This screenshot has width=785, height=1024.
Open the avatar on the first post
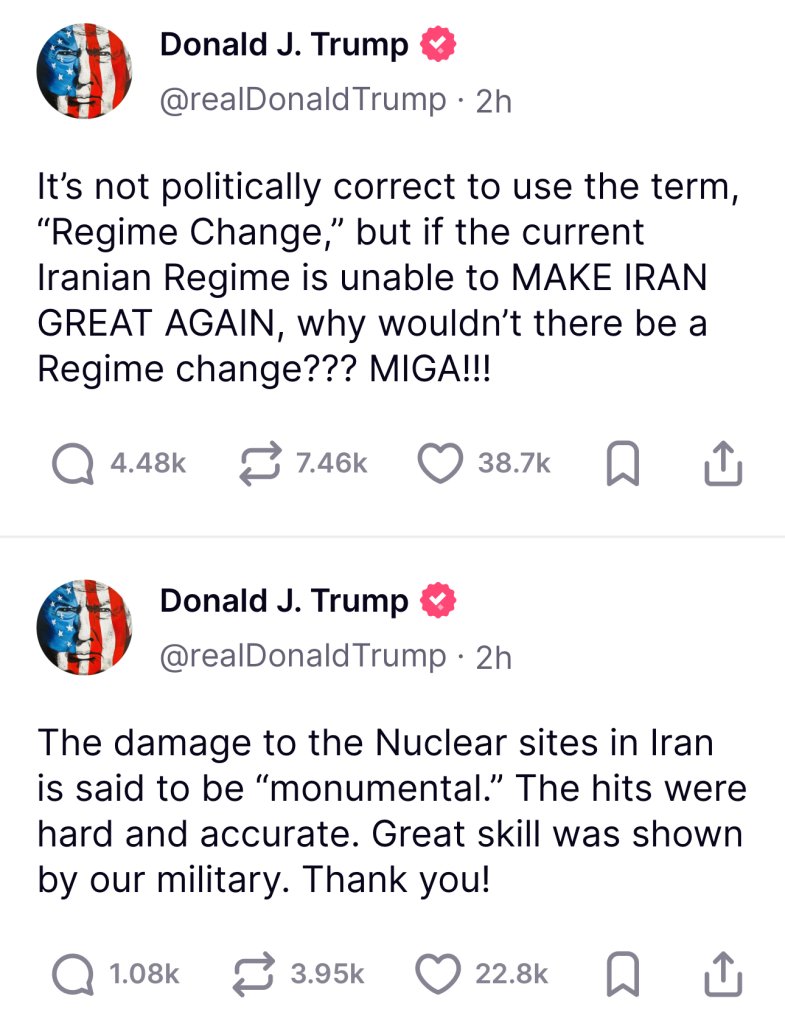coord(84,70)
